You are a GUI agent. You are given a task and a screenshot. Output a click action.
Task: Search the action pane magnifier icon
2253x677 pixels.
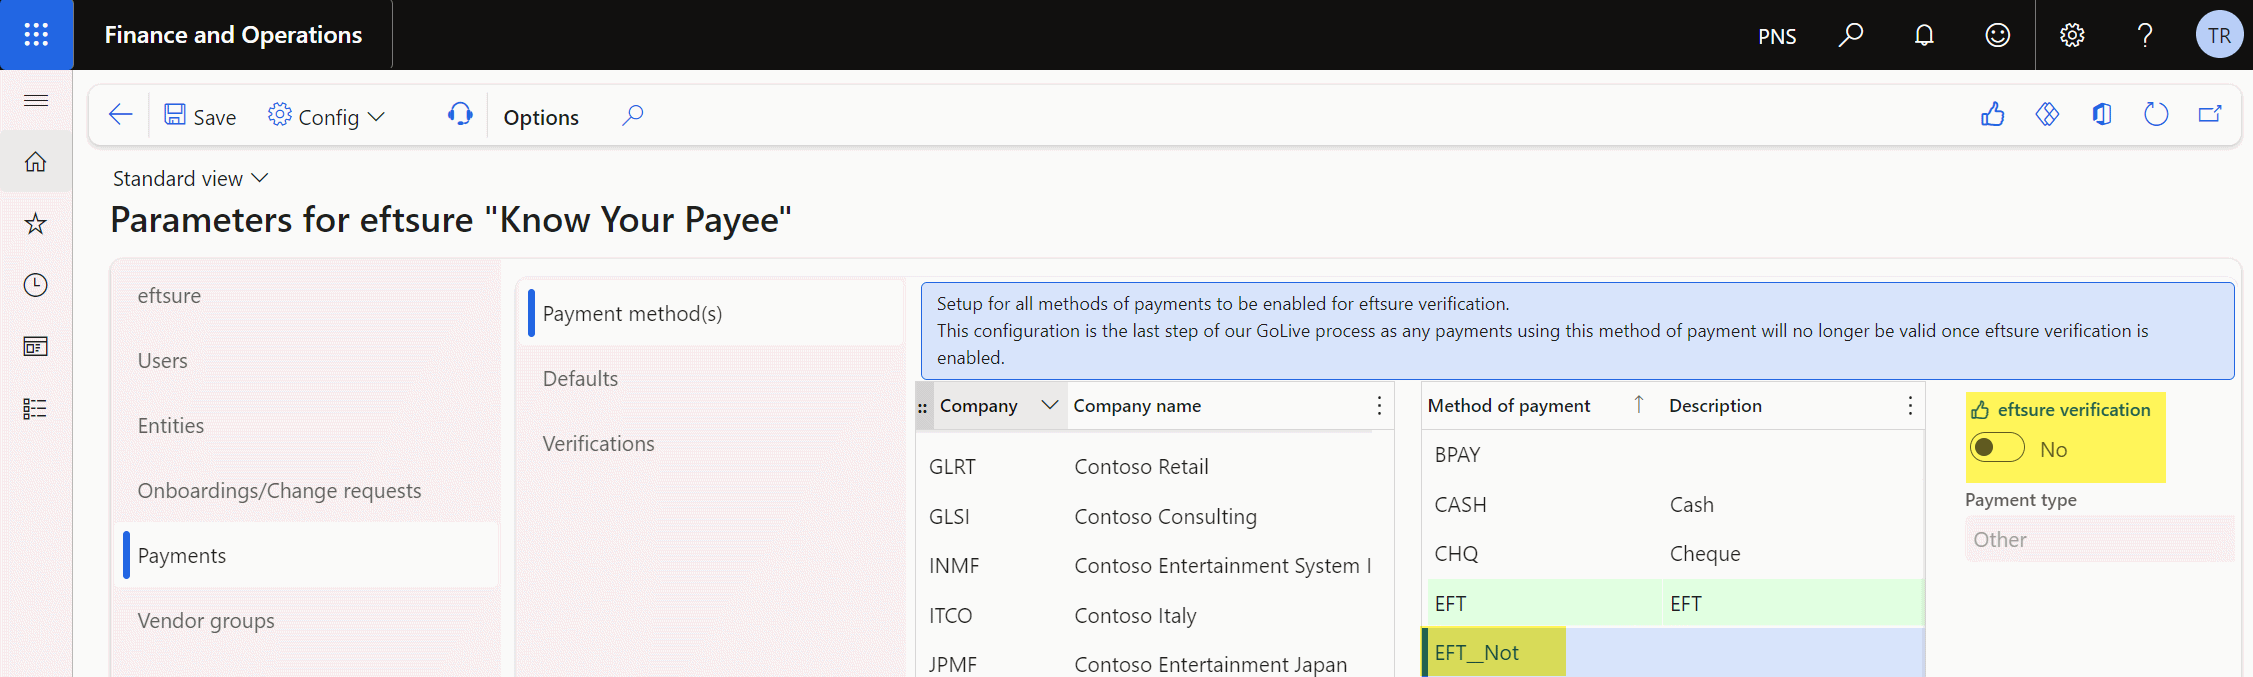[633, 115]
